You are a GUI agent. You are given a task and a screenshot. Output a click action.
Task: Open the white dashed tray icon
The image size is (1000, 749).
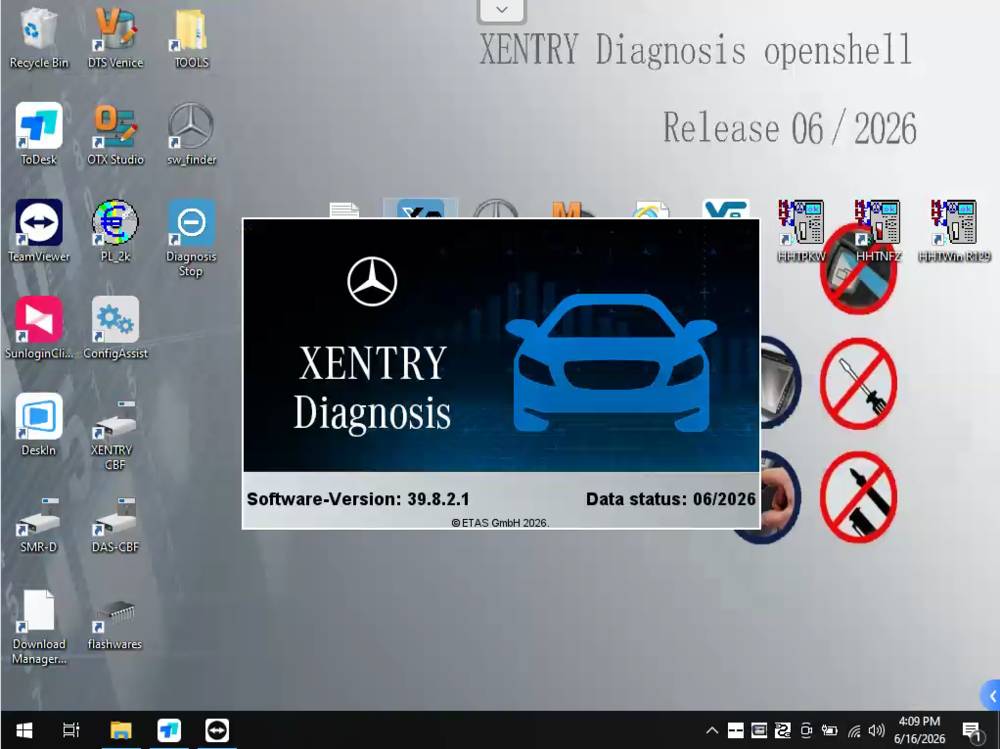coord(735,730)
